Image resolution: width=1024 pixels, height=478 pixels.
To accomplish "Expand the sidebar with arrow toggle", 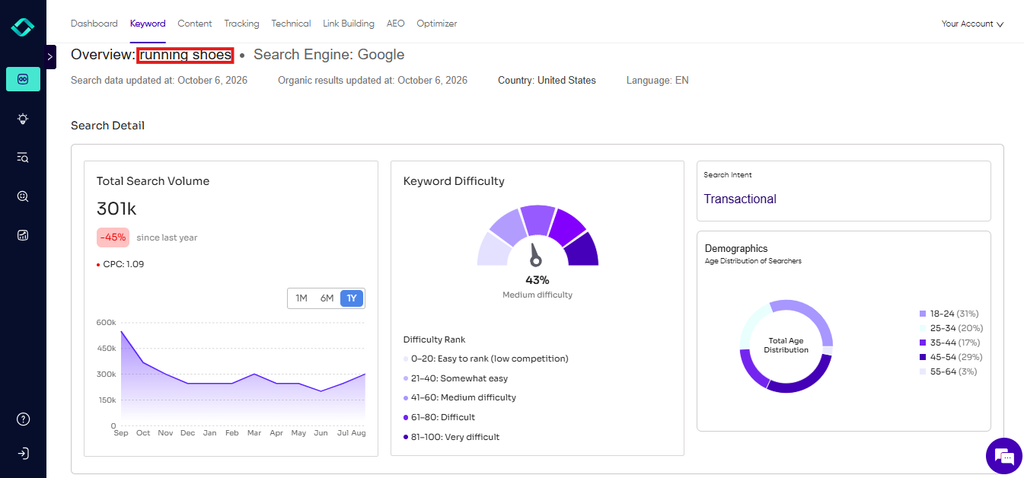I will (x=51, y=57).
